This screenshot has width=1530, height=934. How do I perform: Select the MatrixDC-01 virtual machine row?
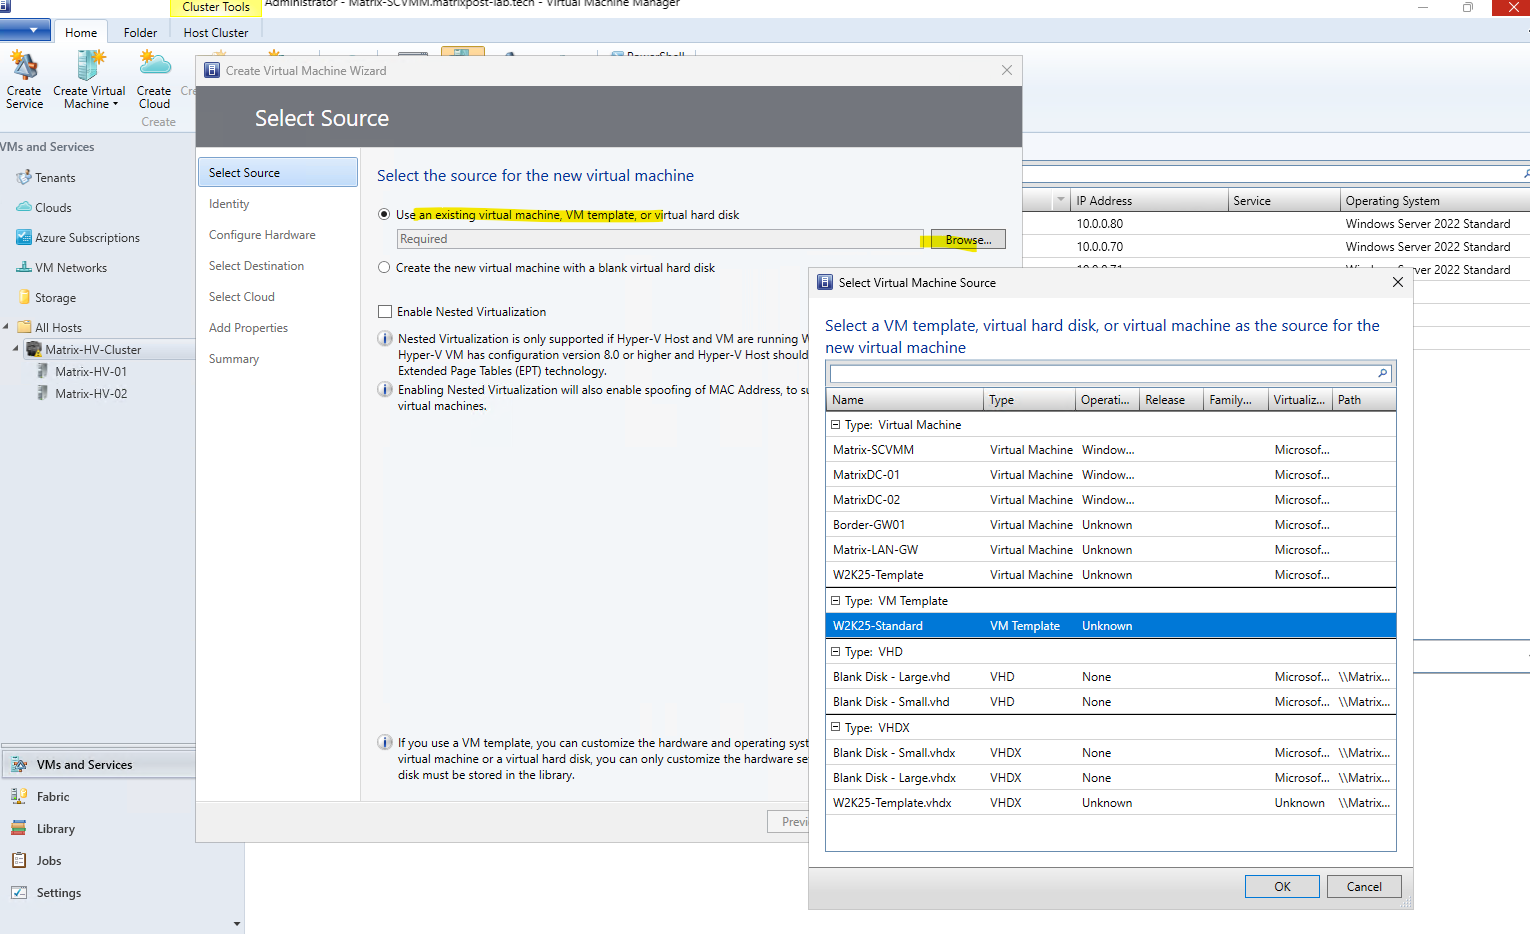click(1111, 475)
